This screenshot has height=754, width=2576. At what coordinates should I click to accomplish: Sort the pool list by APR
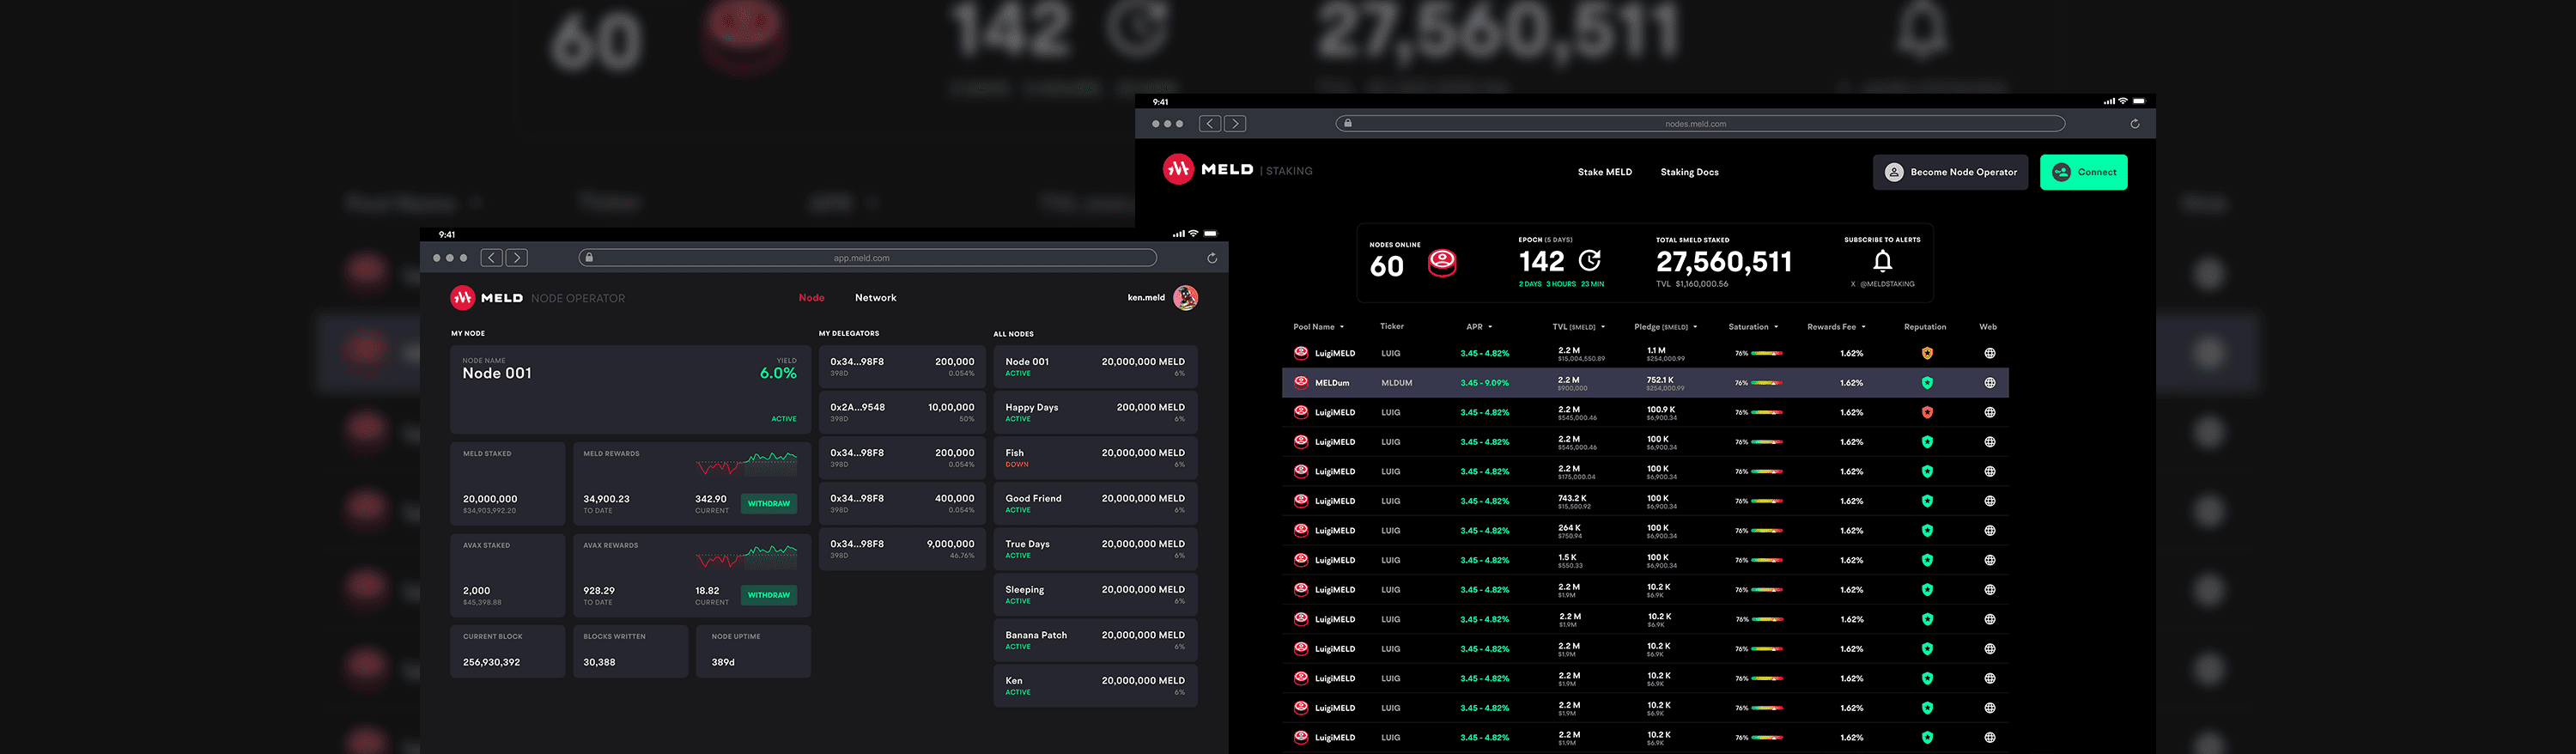tap(1478, 327)
